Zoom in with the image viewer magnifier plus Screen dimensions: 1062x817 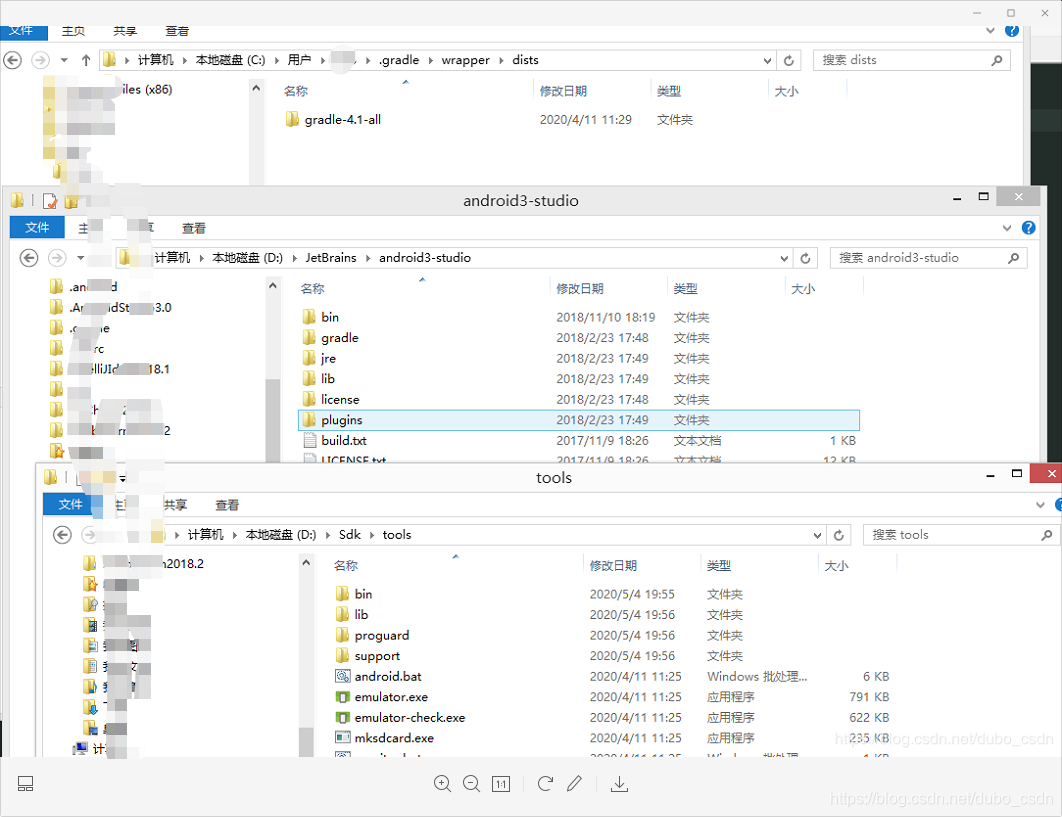(442, 784)
